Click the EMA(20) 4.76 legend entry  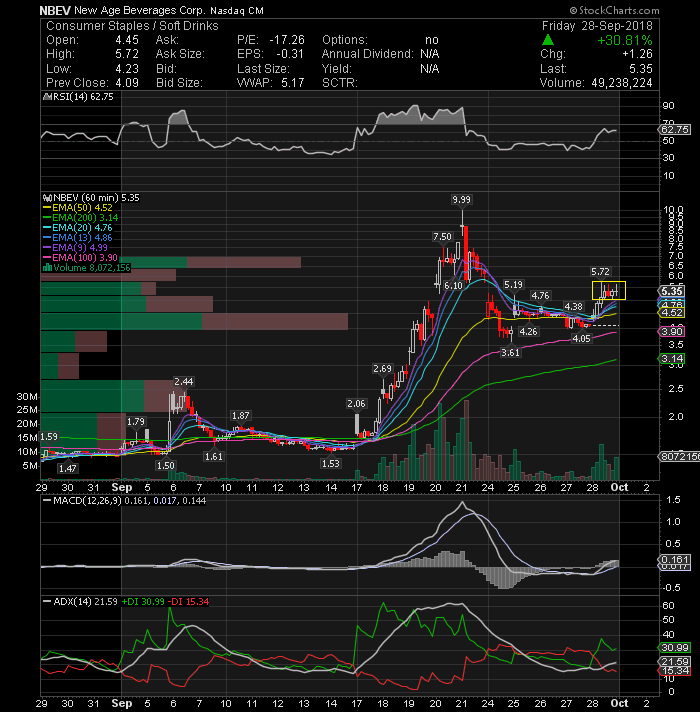click(78, 227)
